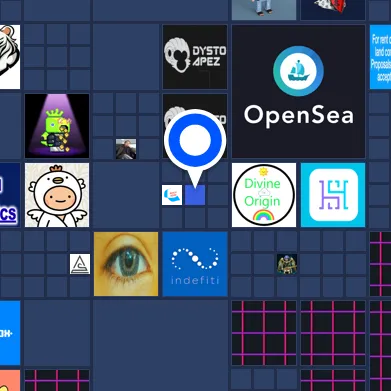The width and height of the screenshot is (391, 391).
Task: Click the tiny car photo land tile
Action: tap(126, 149)
